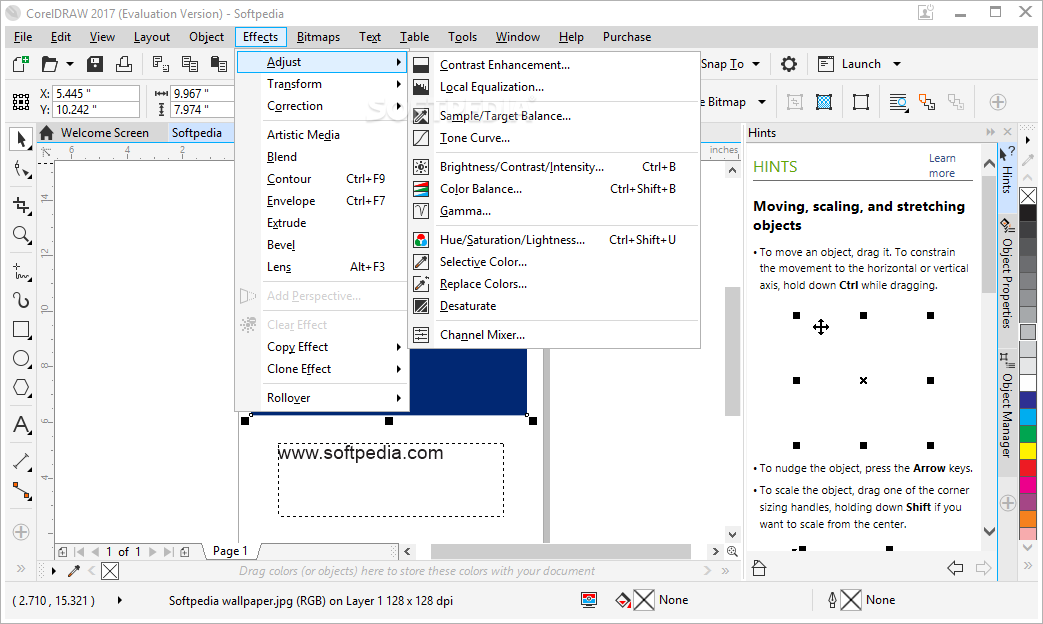Choose Channel Mixer option
Image resolution: width=1043 pixels, height=624 pixels.
pyautogui.click(x=555, y=335)
